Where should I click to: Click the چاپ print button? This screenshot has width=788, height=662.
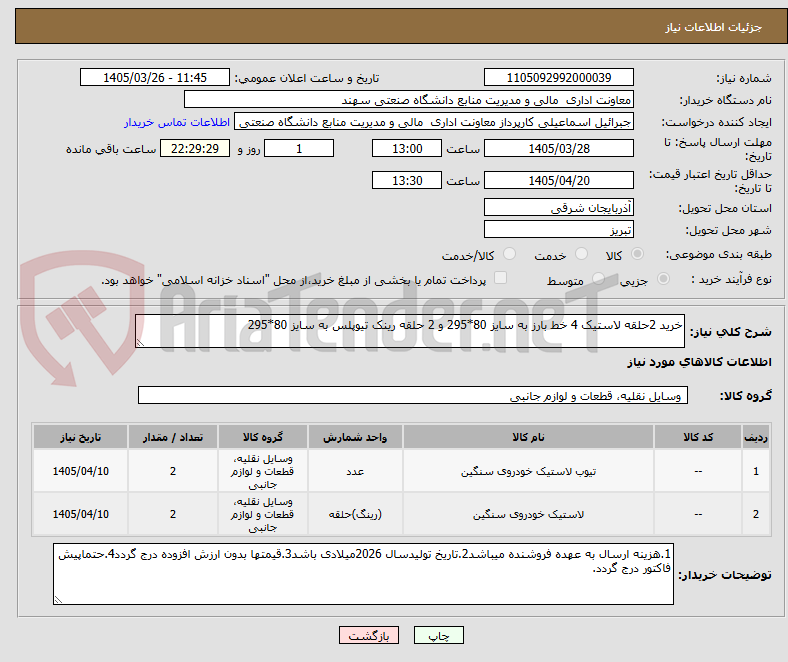(x=439, y=635)
